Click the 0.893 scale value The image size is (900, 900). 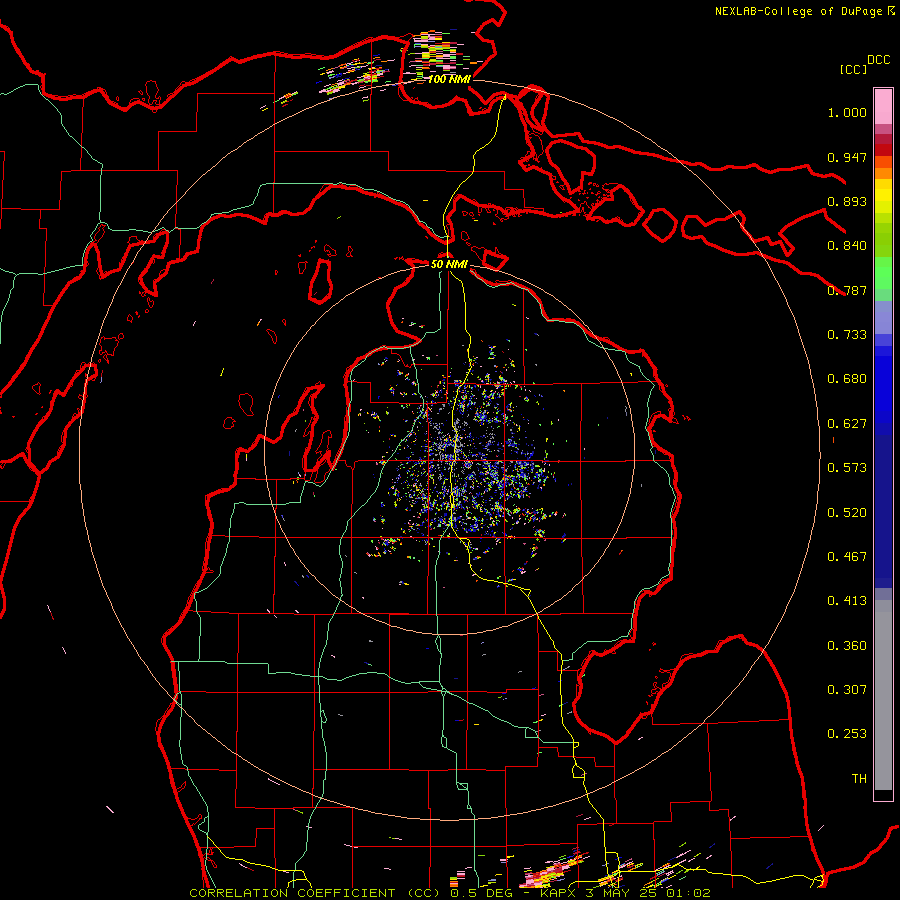click(x=847, y=201)
